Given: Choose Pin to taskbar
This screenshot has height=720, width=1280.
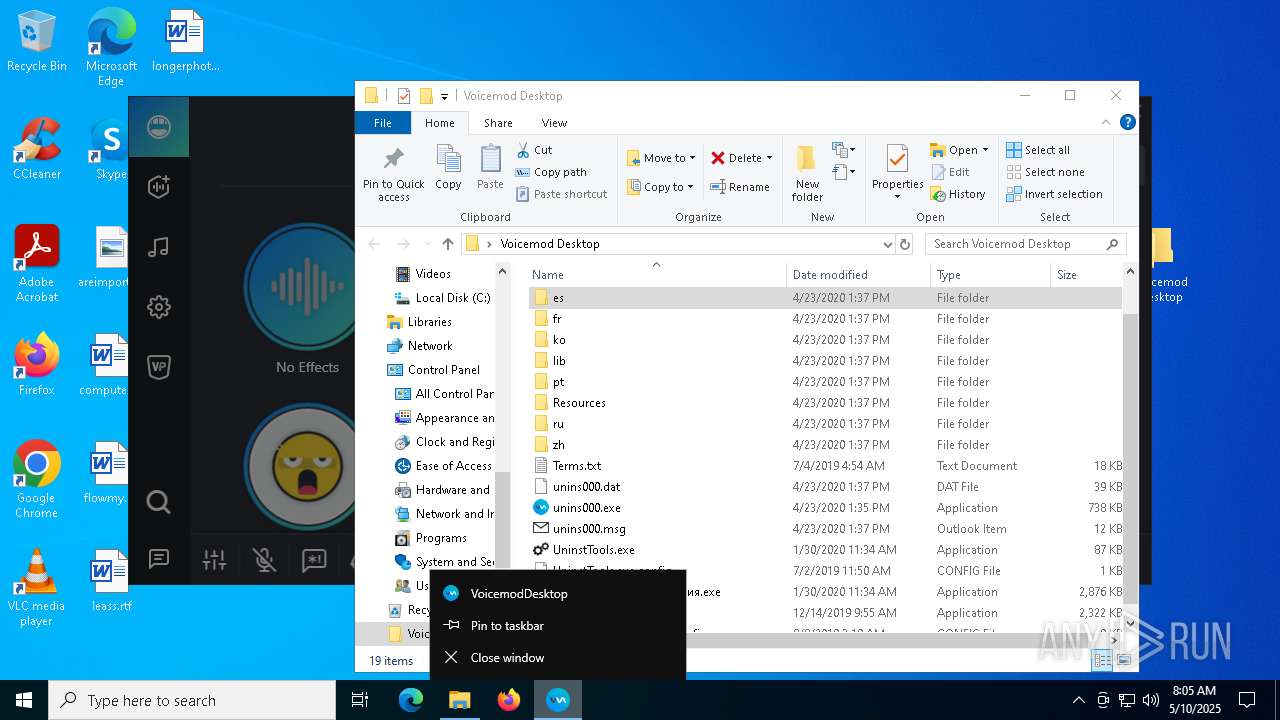Looking at the screenshot, I should point(558,625).
